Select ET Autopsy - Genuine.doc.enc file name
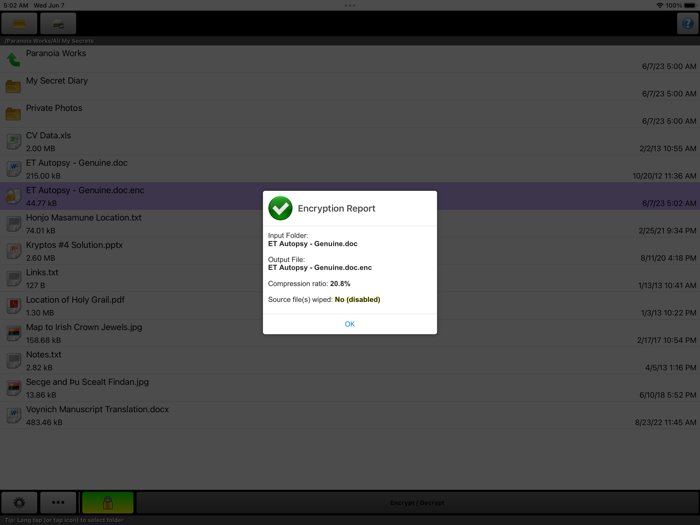700x525 pixels. click(85, 190)
